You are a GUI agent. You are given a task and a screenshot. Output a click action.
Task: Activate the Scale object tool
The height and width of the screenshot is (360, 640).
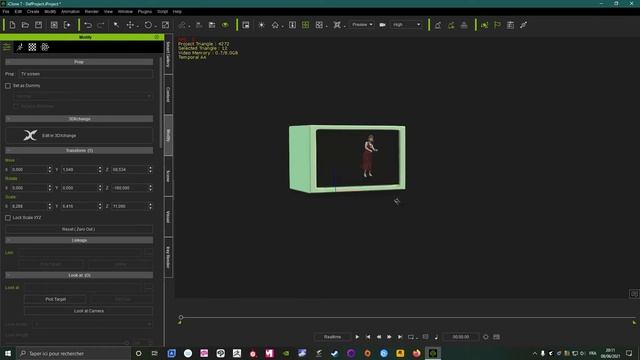(x=165, y=25)
